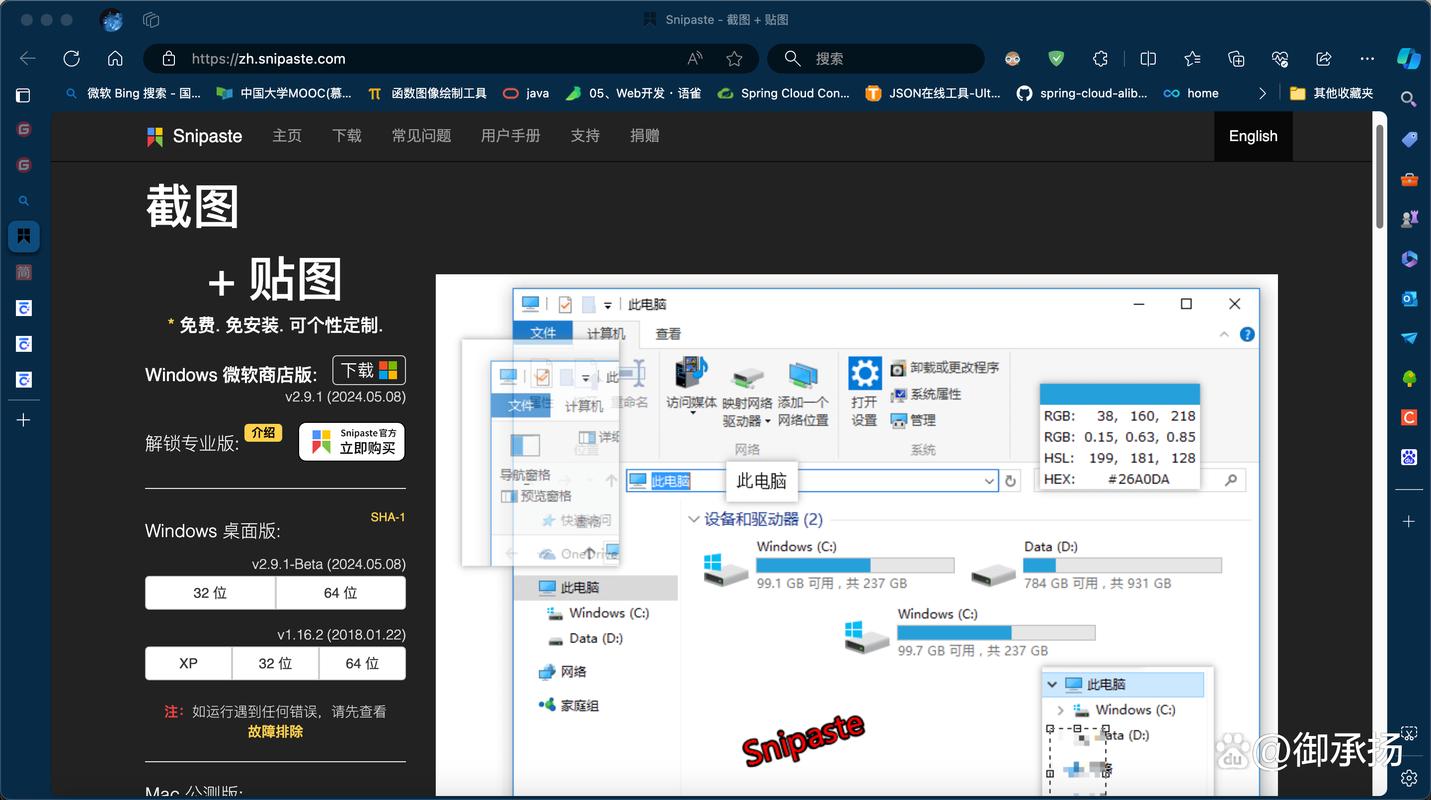Show more bookmarks with the overflow chevron

[1262, 93]
